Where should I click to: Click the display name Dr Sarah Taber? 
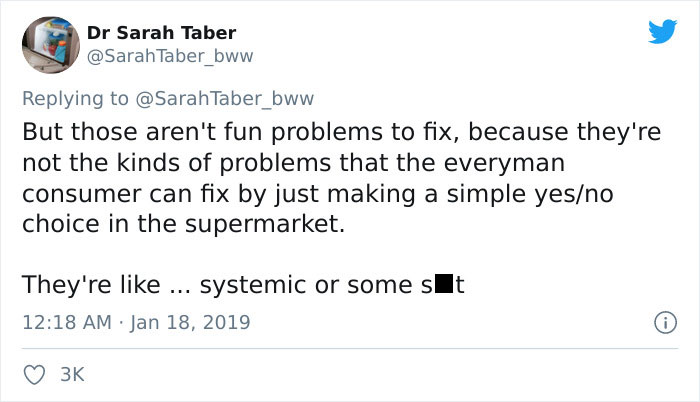pyautogui.click(x=162, y=33)
